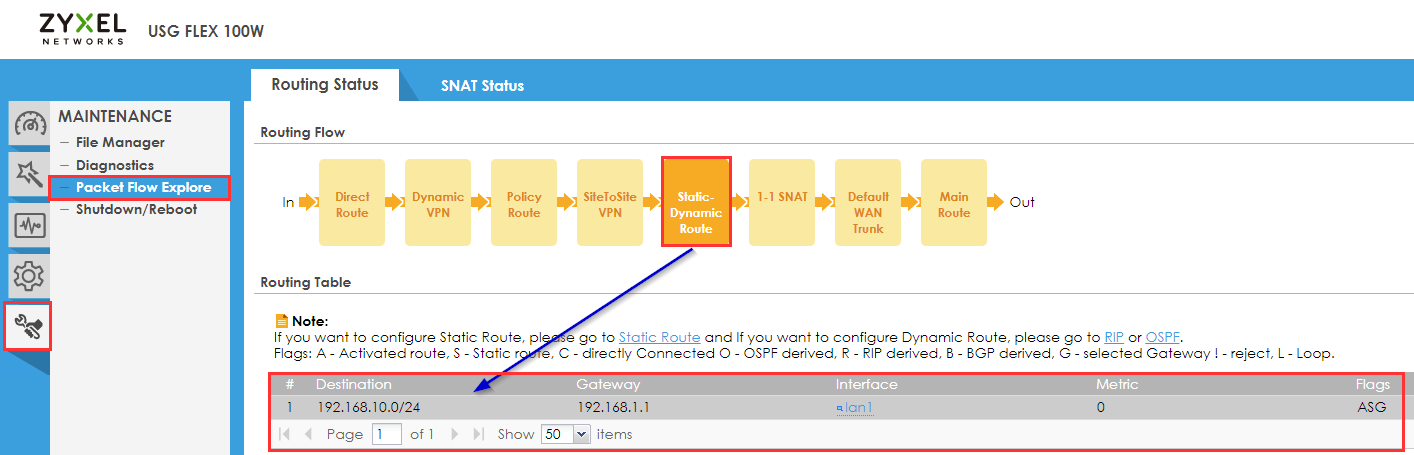Go to next page arrow
This screenshot has height=455, width=1414.
[x=455, y=434]
